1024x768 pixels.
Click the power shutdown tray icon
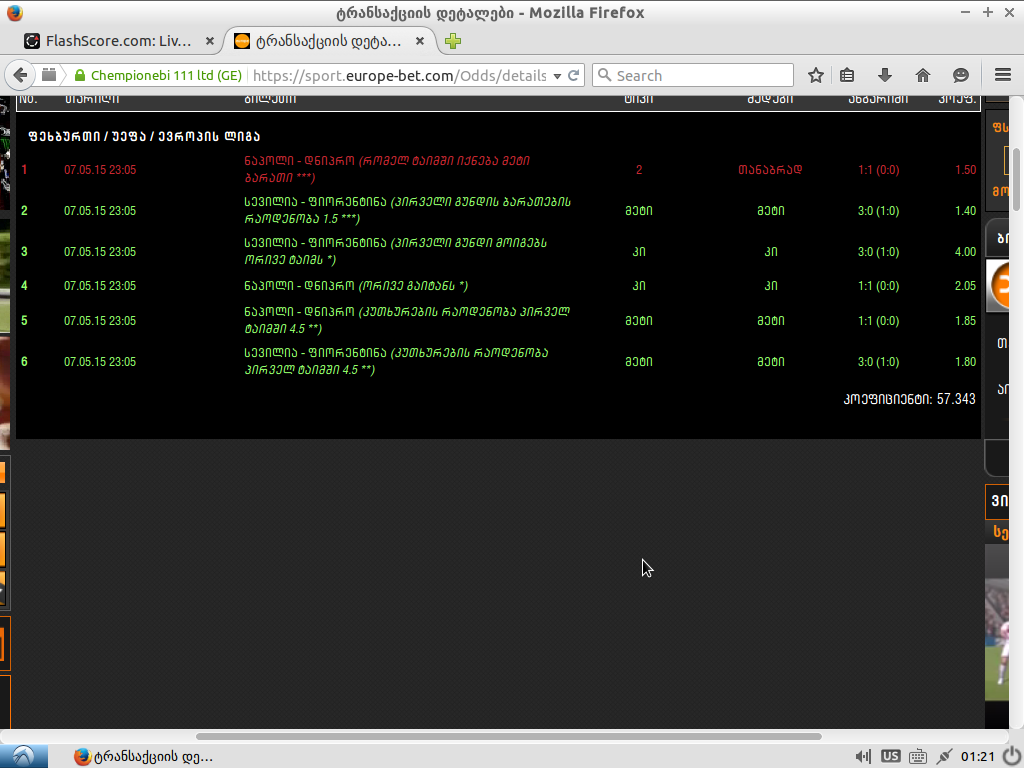coord(1012,756)
